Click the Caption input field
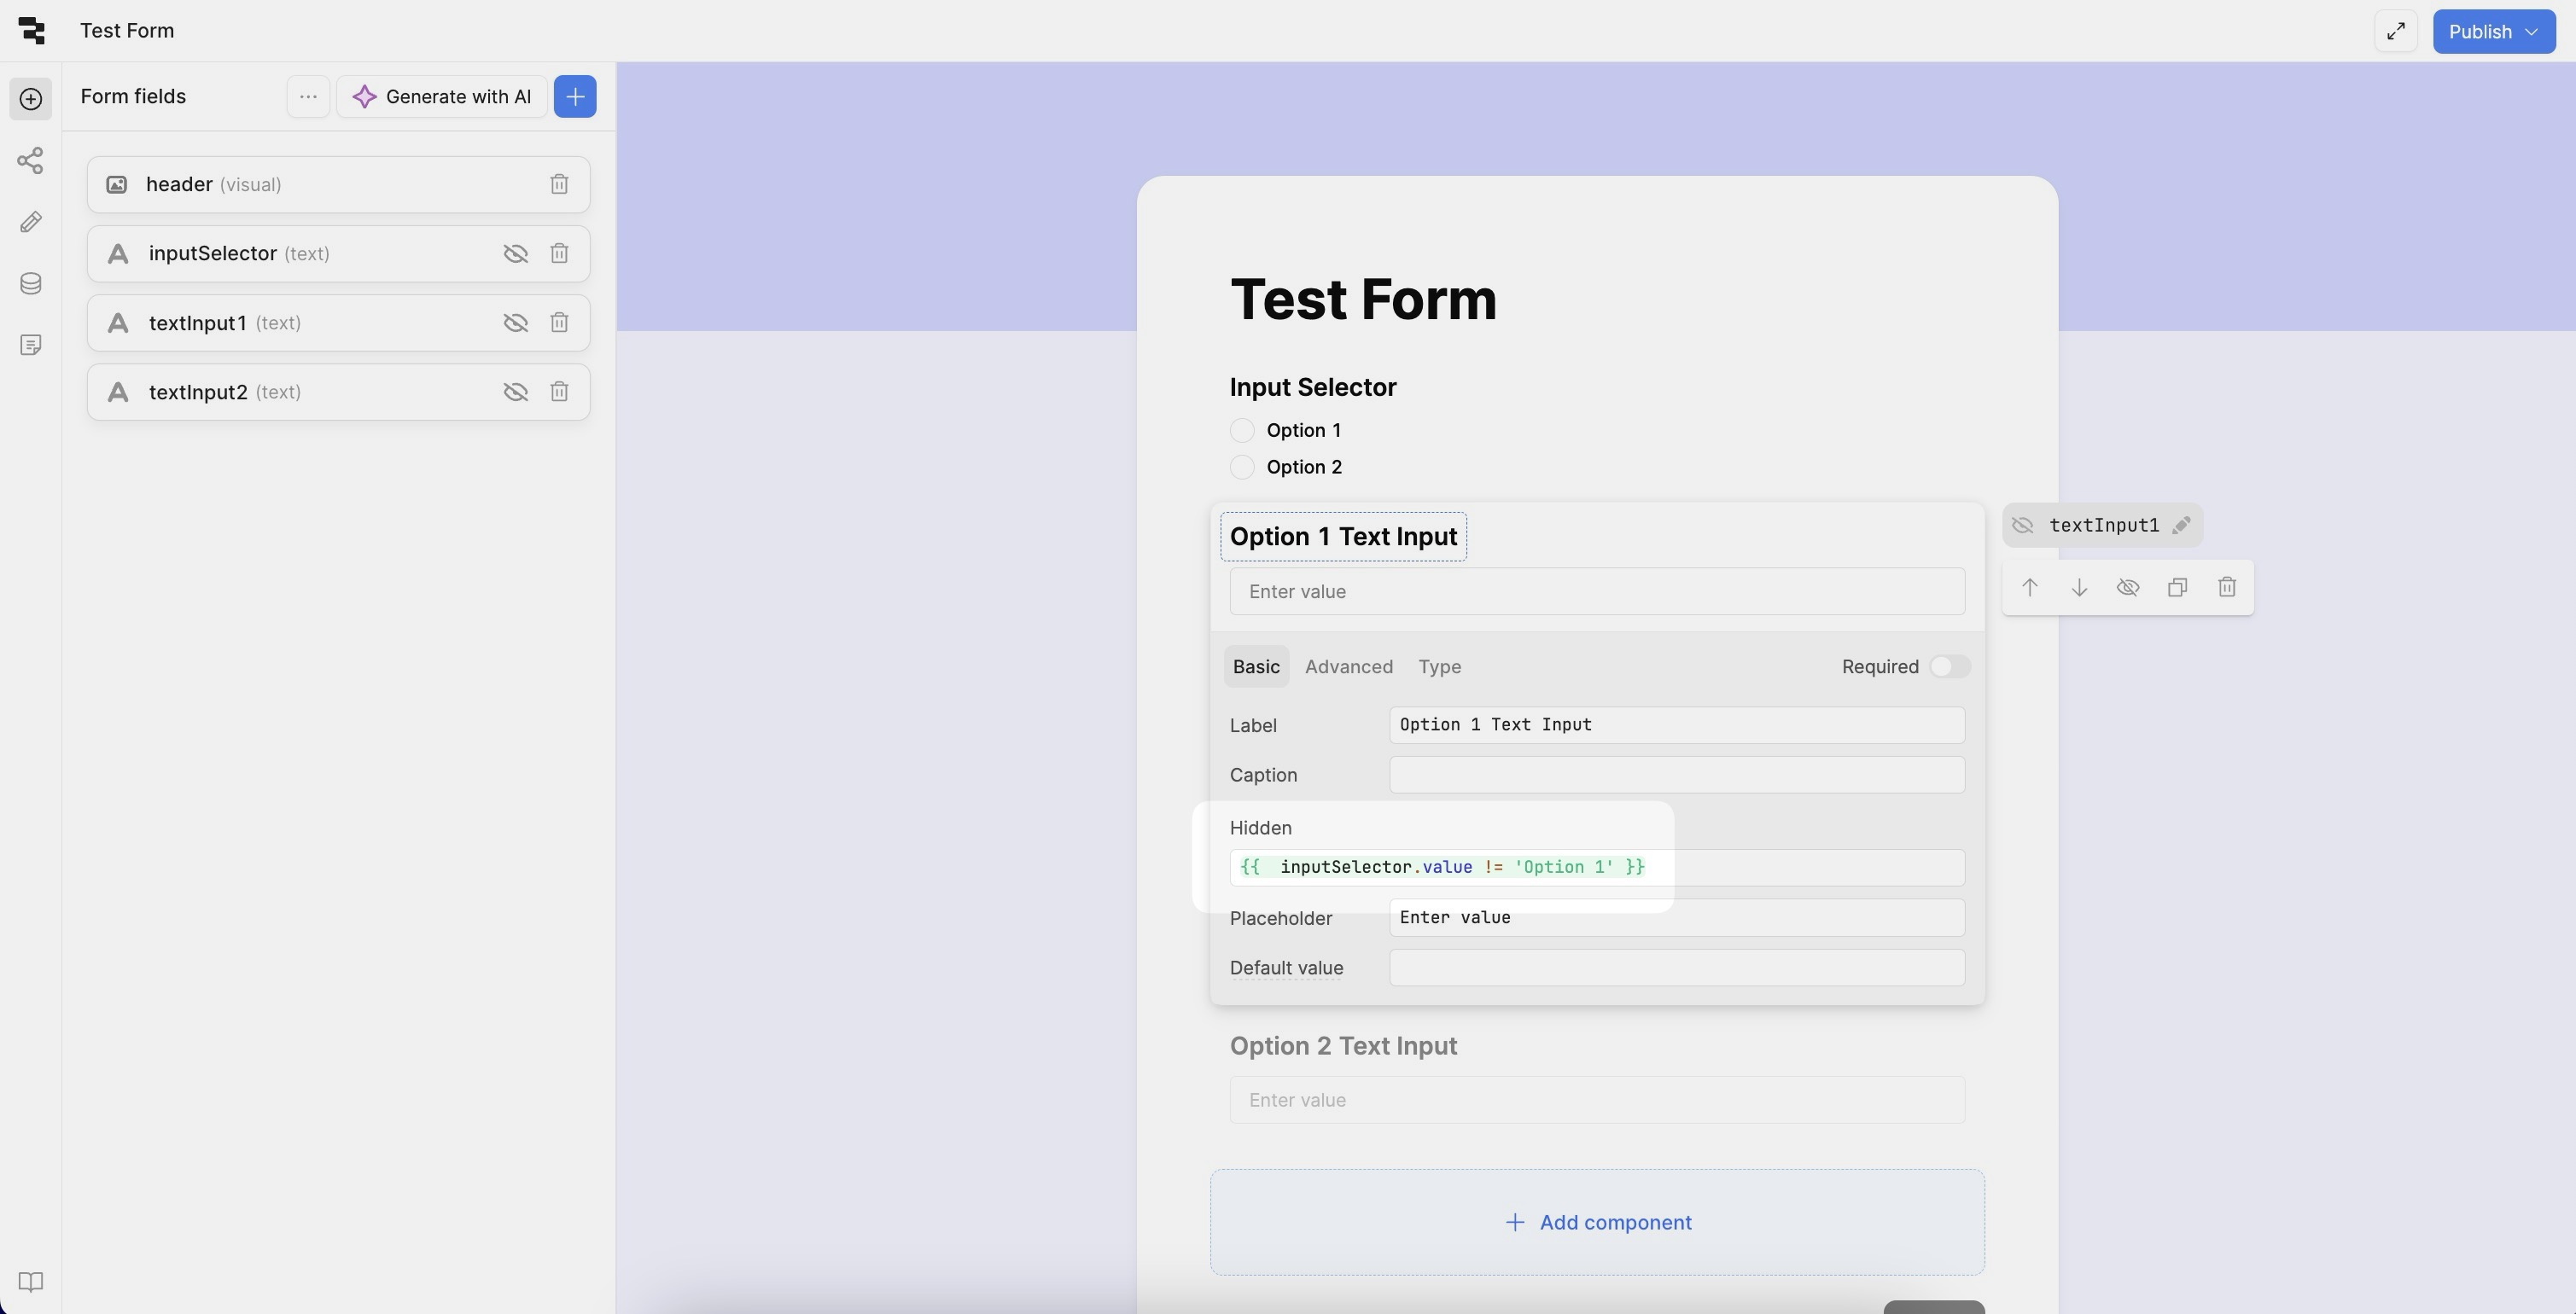Screen dimensions: 2576x1314 [1676, 776]
